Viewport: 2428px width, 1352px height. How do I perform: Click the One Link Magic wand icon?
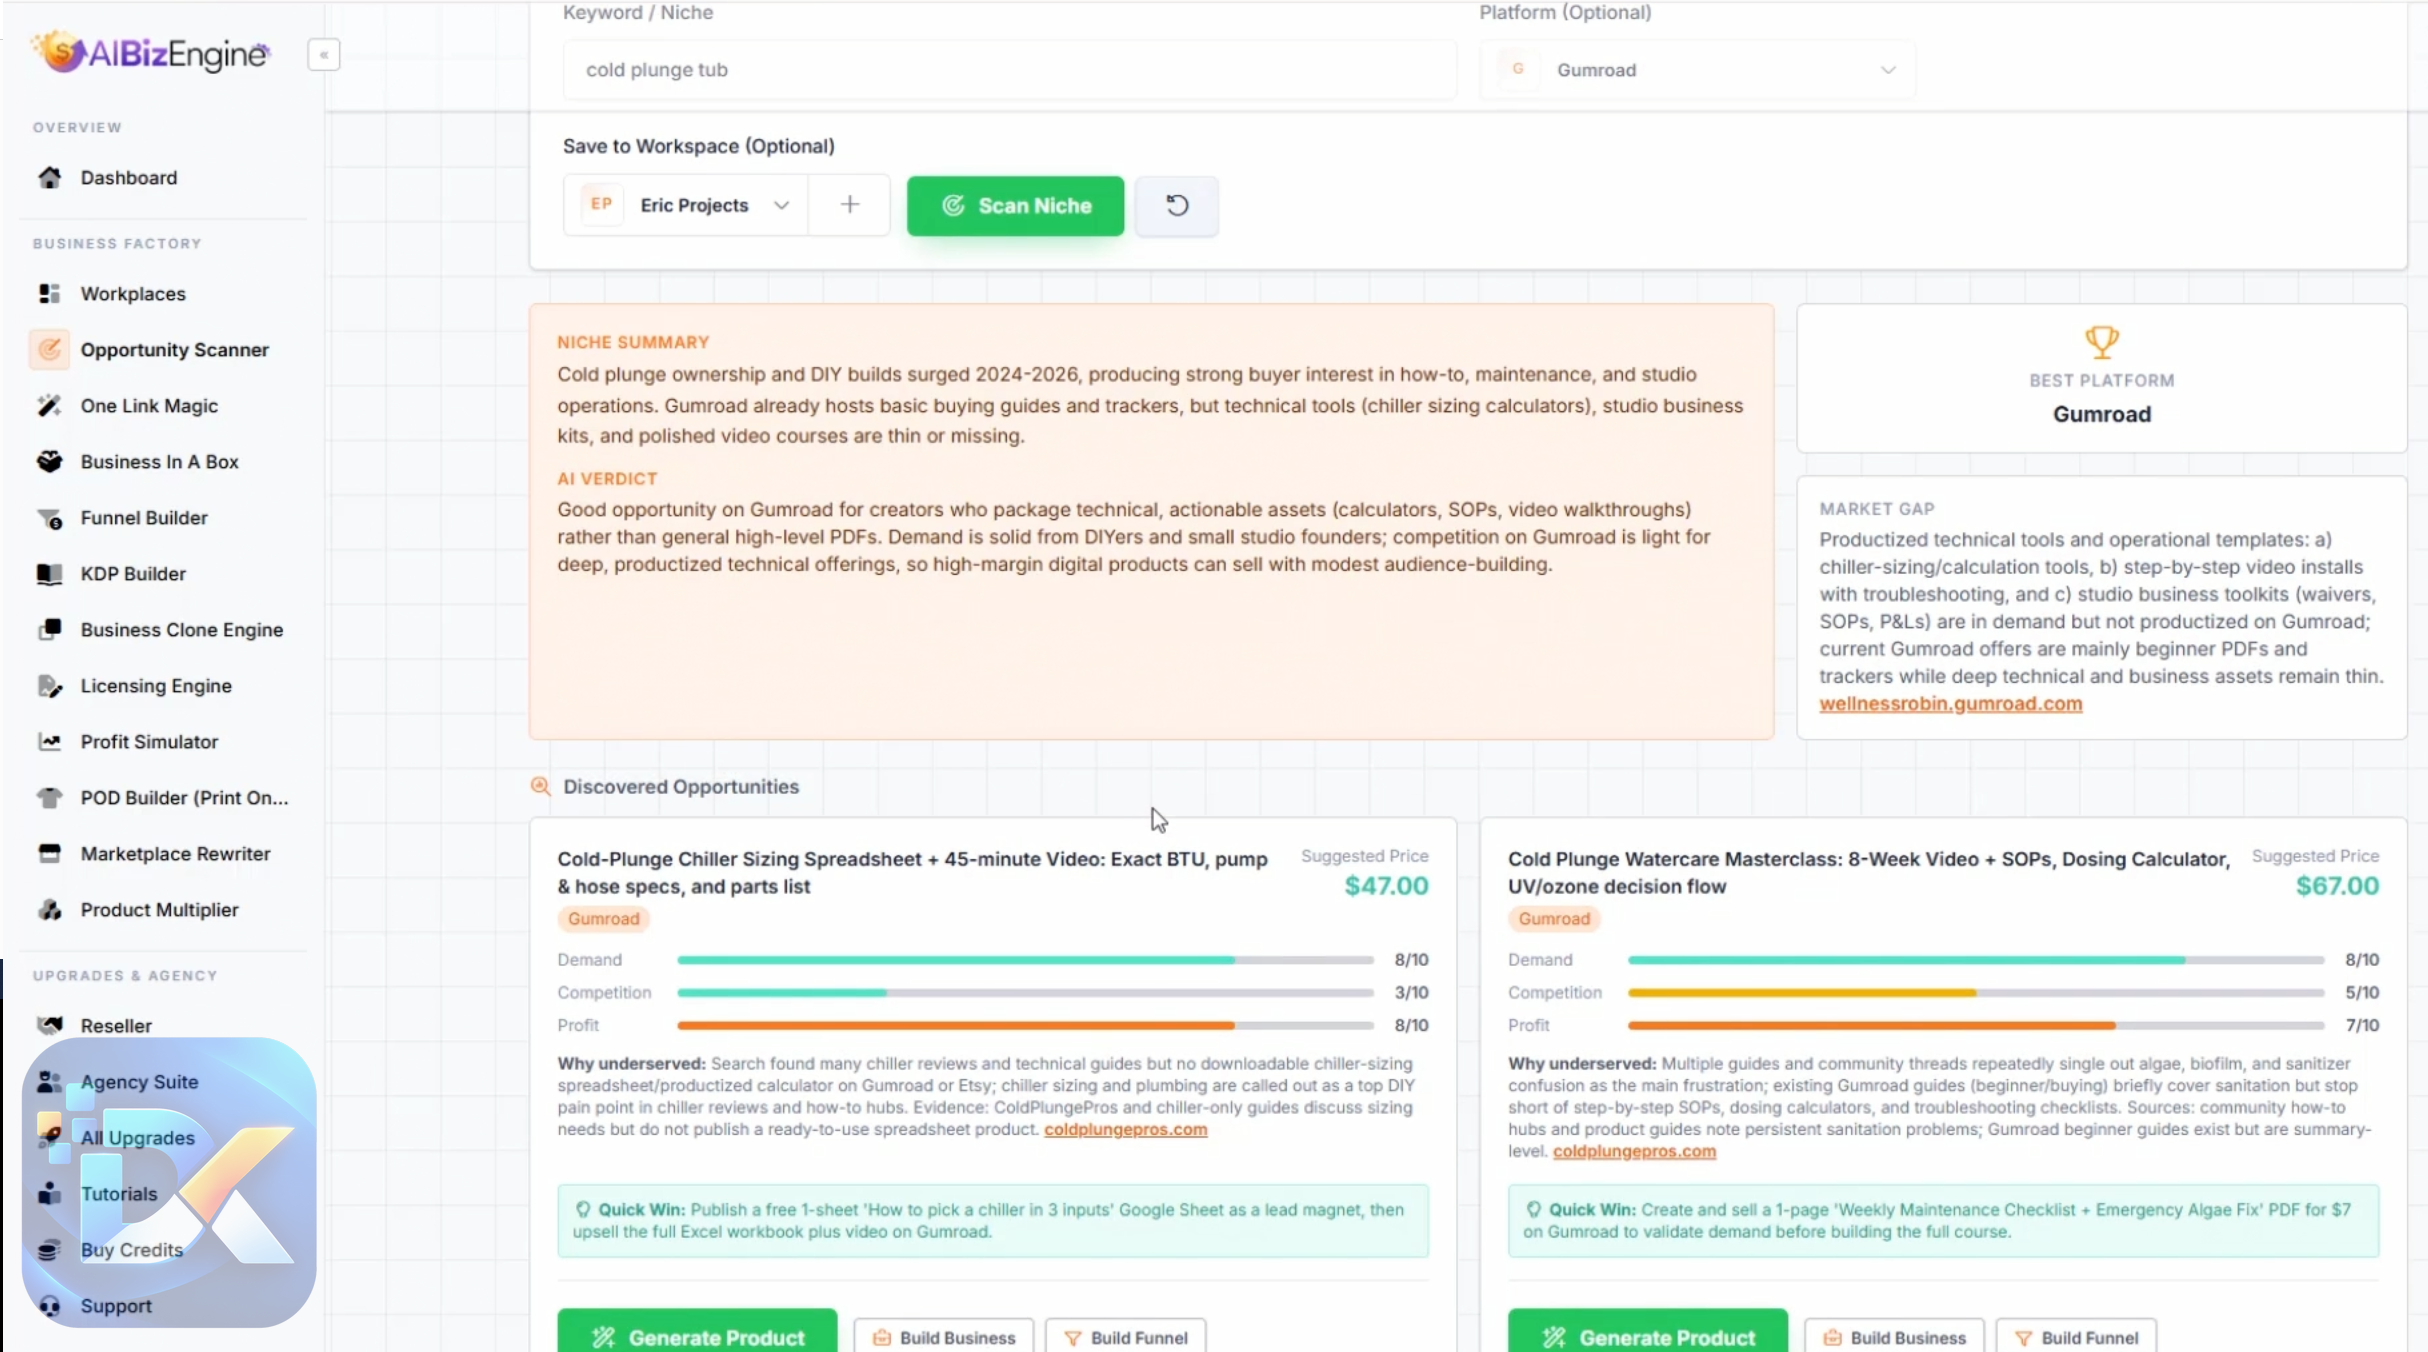tap(49, 406)
